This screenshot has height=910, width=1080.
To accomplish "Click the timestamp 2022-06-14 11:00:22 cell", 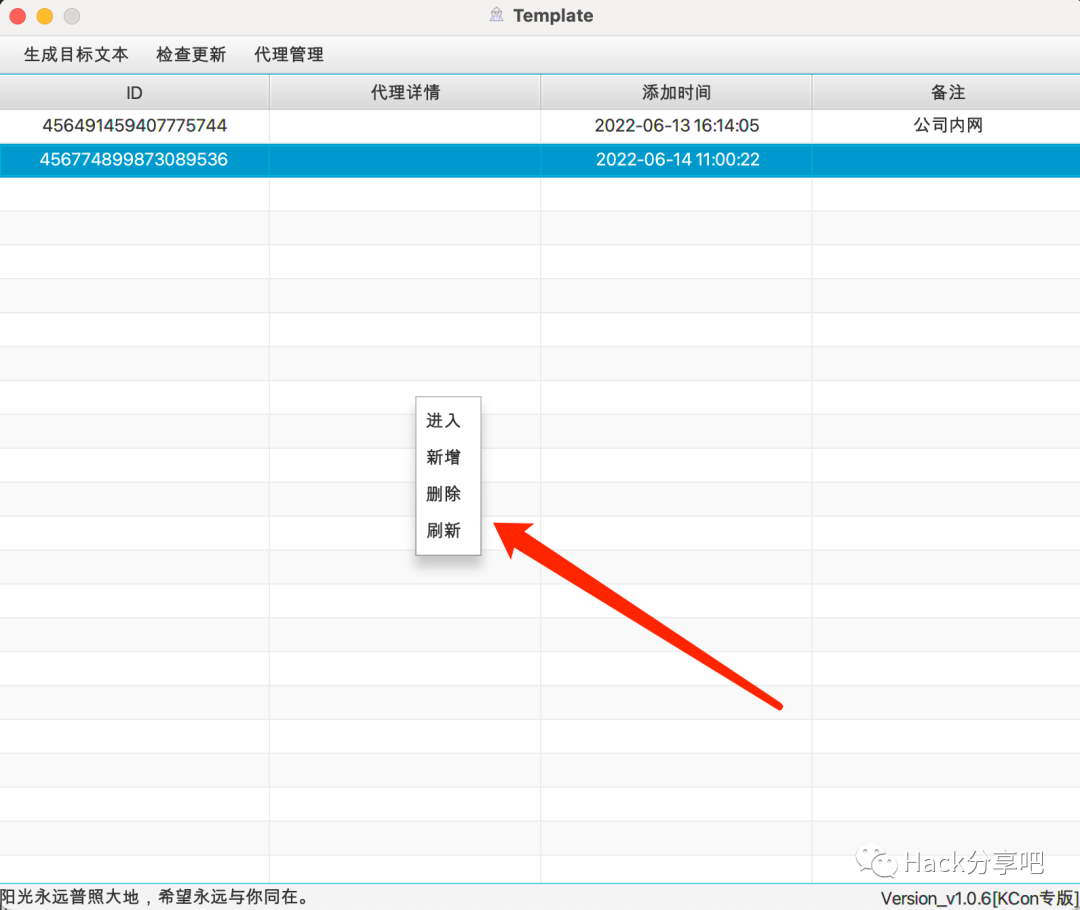I will click(x=676, y=159).
